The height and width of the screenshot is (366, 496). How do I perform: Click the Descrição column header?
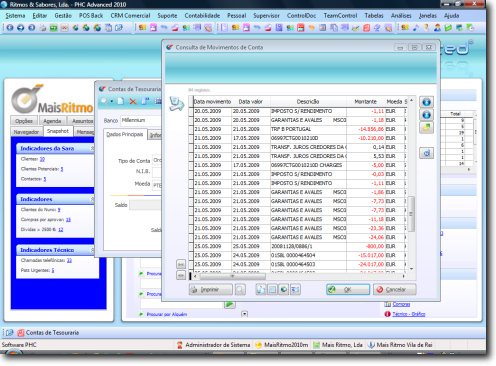click(308, 102)
